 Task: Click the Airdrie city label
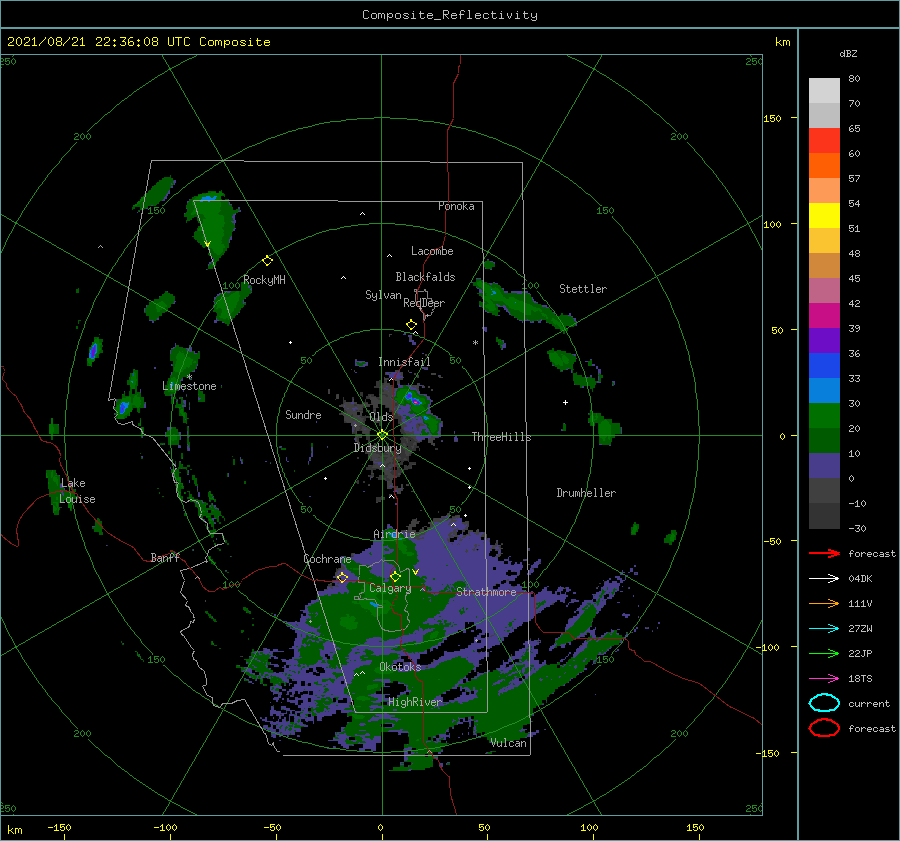[x=394, y=534]
